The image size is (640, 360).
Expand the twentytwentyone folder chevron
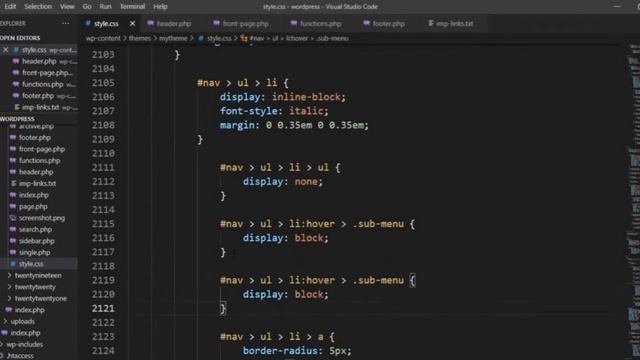(9, 298)
